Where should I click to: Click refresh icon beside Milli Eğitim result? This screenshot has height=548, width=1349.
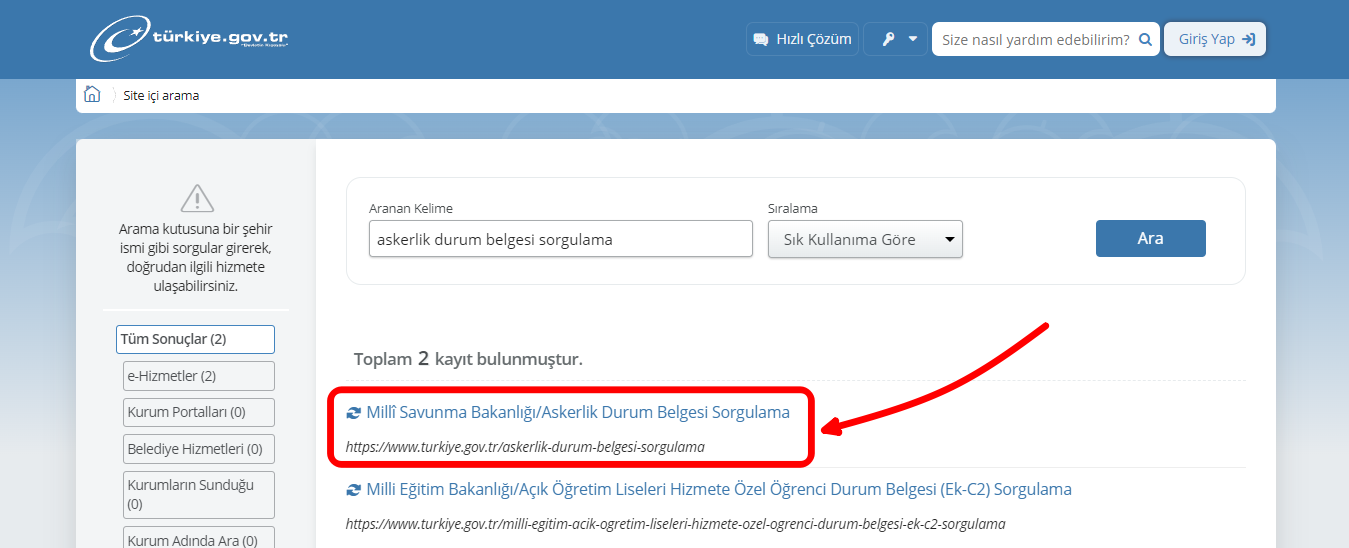(x=353, y=490)
